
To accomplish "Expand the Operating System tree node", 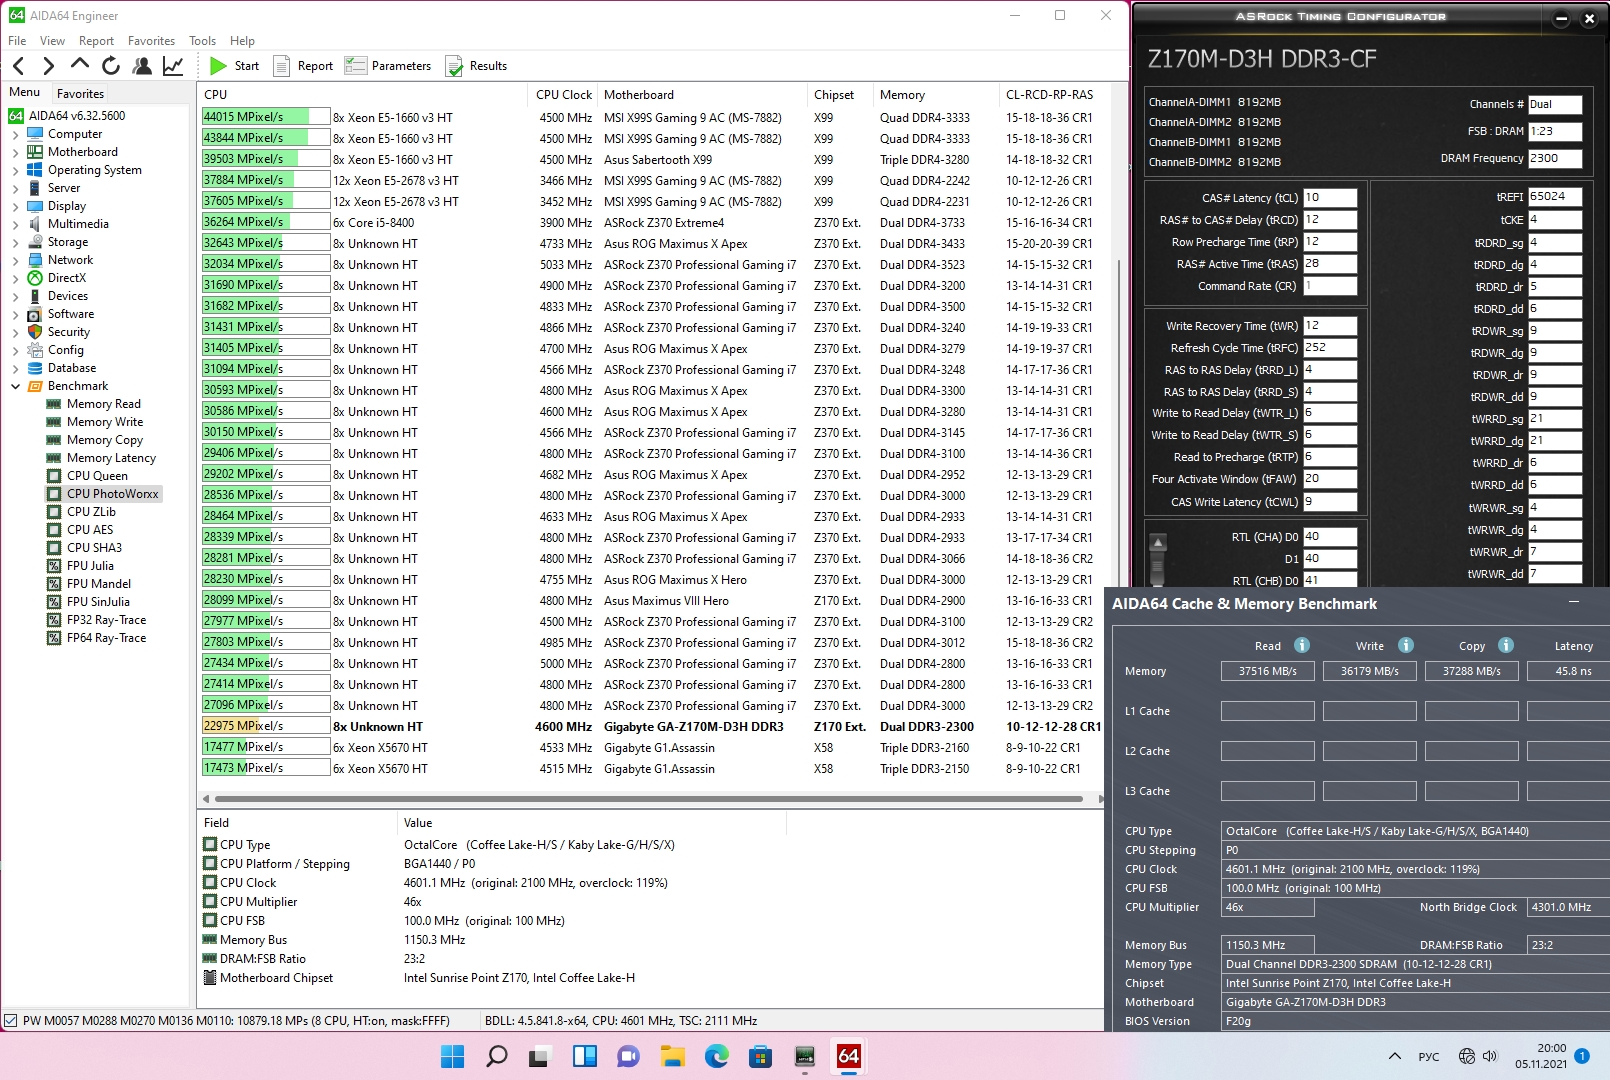I will [x=15, y=170].
